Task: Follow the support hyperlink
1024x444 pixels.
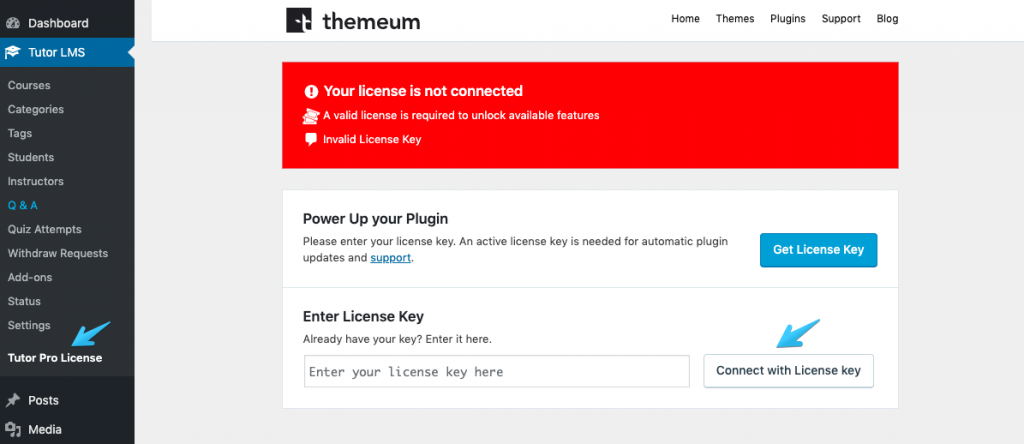Action: pyautogui.click(x=391, y=258)
